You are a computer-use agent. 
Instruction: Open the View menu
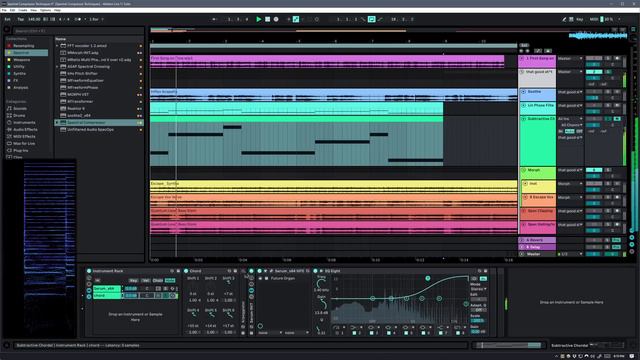click(x=33, y=10)
